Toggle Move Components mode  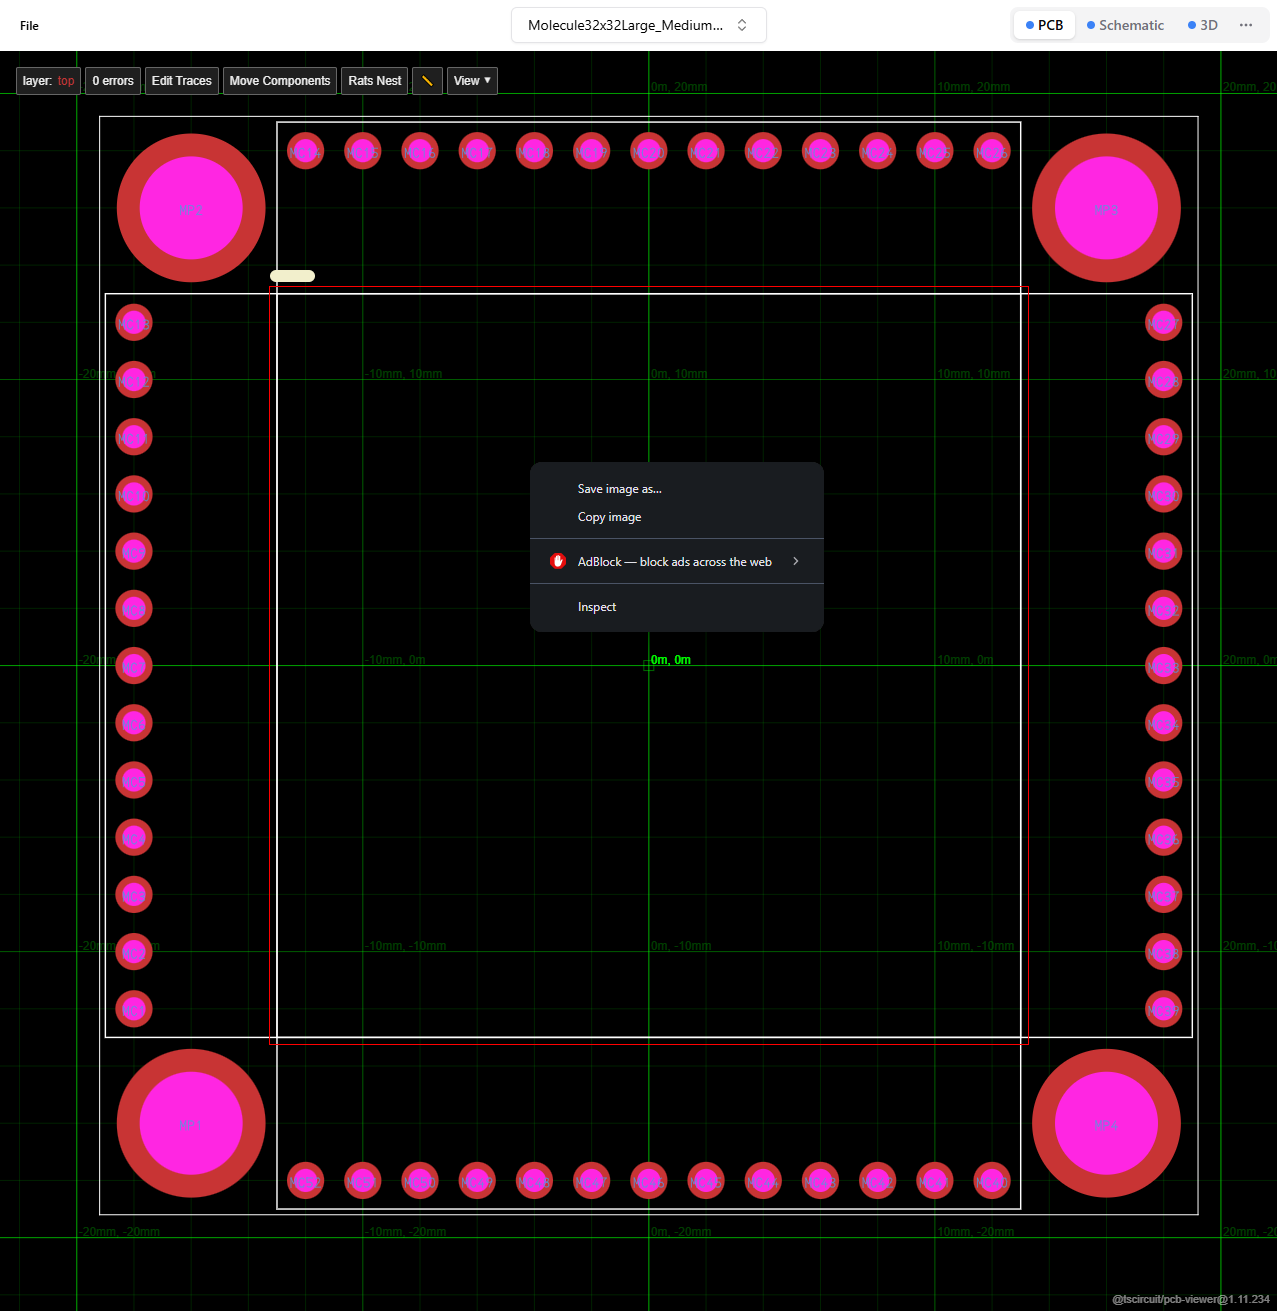pos(280,81)
